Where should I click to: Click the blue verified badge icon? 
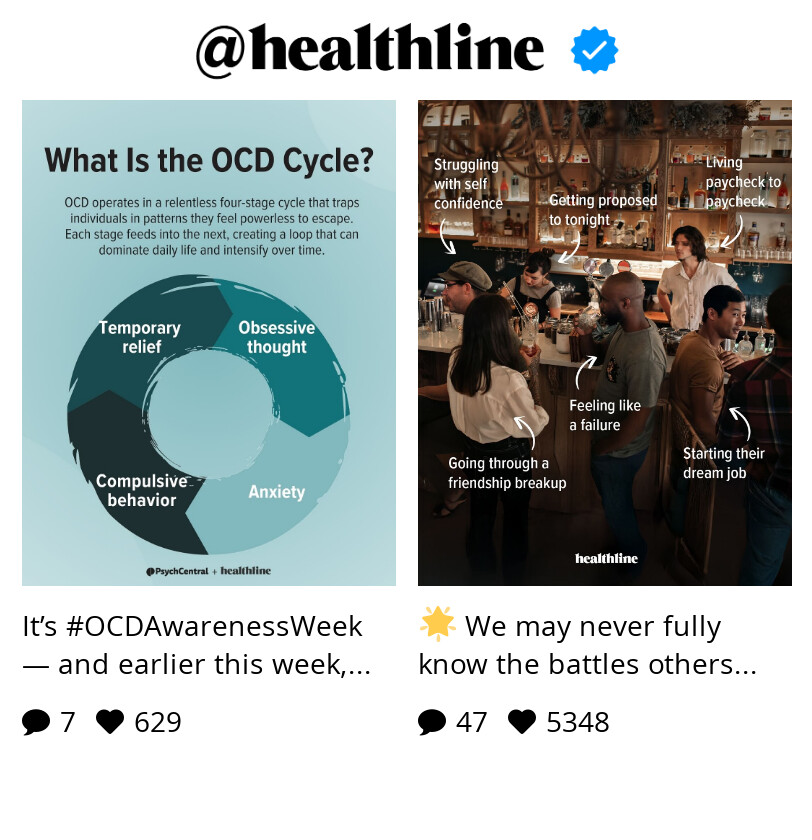tap(594, 50)
